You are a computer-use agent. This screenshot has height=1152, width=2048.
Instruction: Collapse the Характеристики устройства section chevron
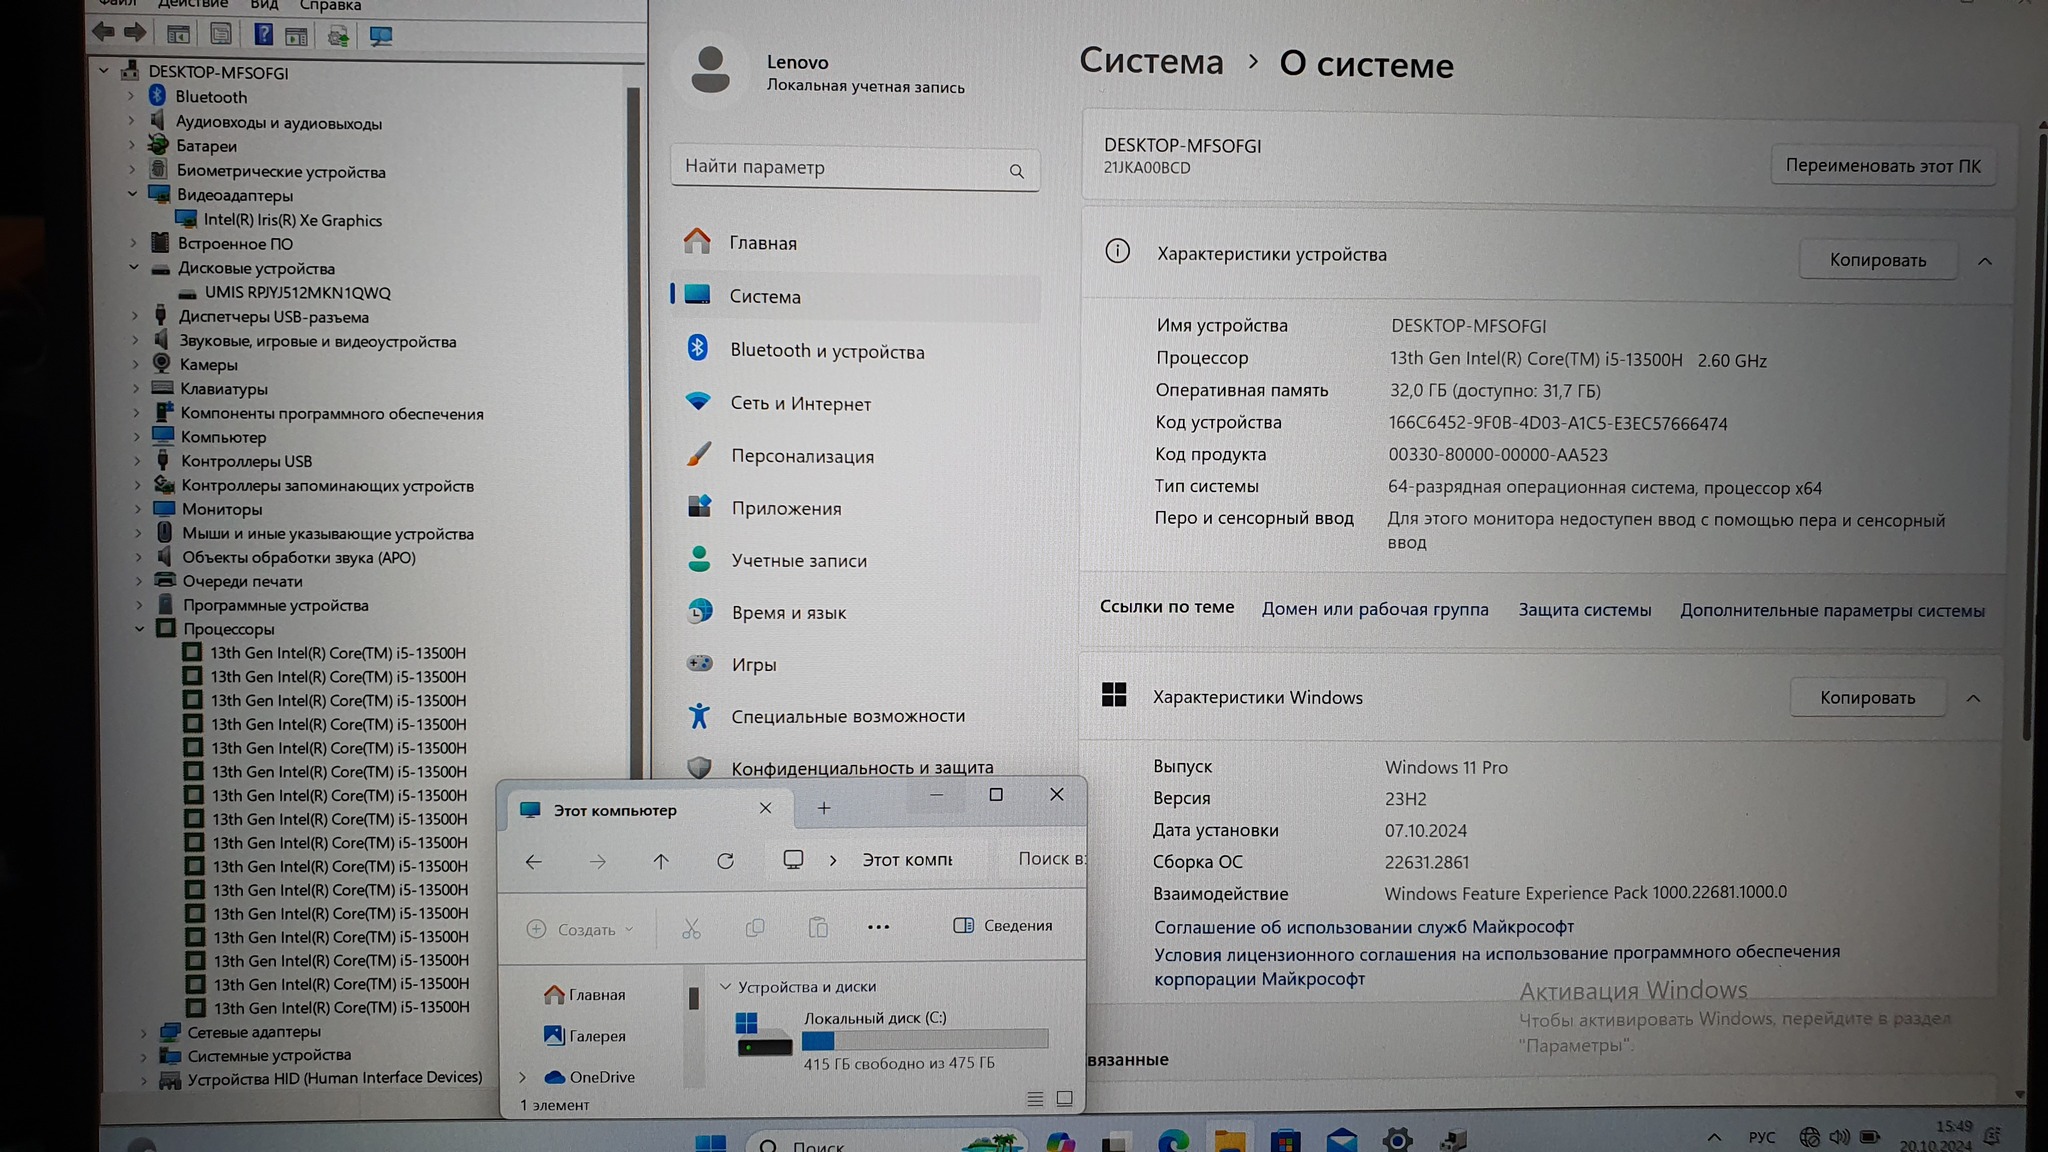[x=1985, y=261]
